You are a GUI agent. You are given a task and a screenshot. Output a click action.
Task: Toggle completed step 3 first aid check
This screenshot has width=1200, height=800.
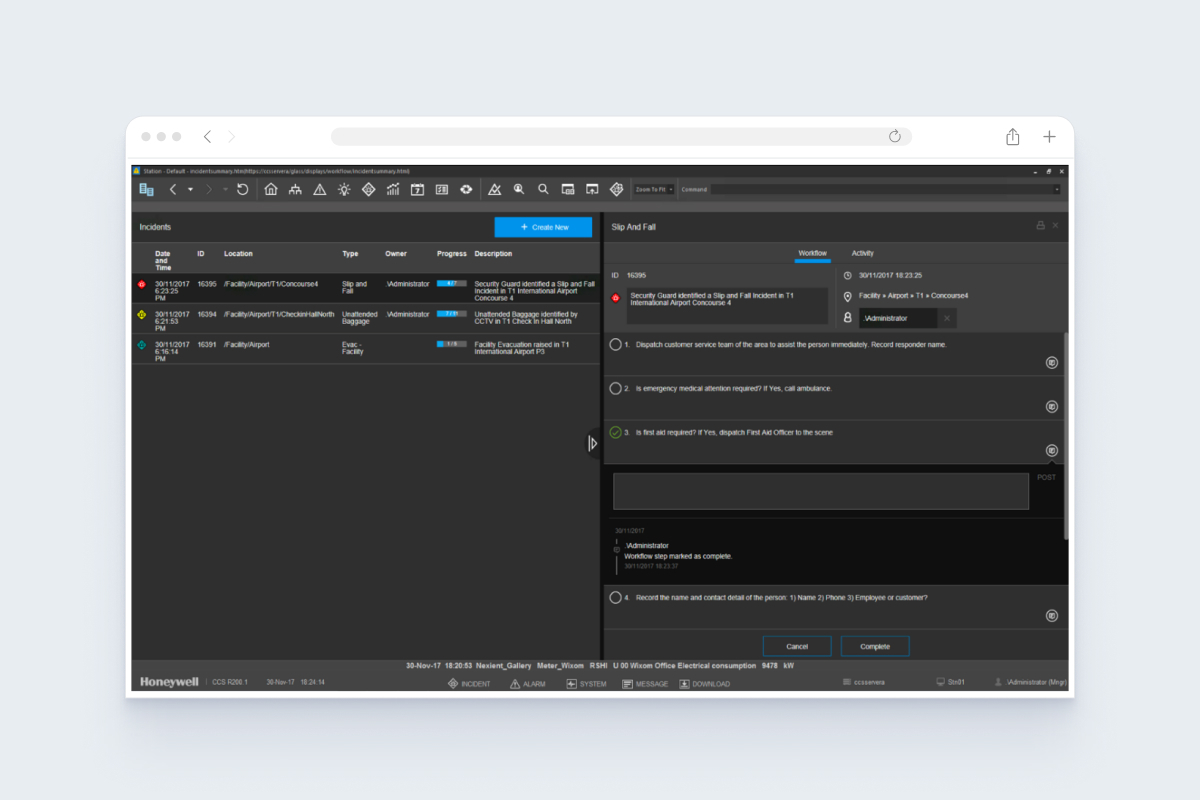coord(615,432)
